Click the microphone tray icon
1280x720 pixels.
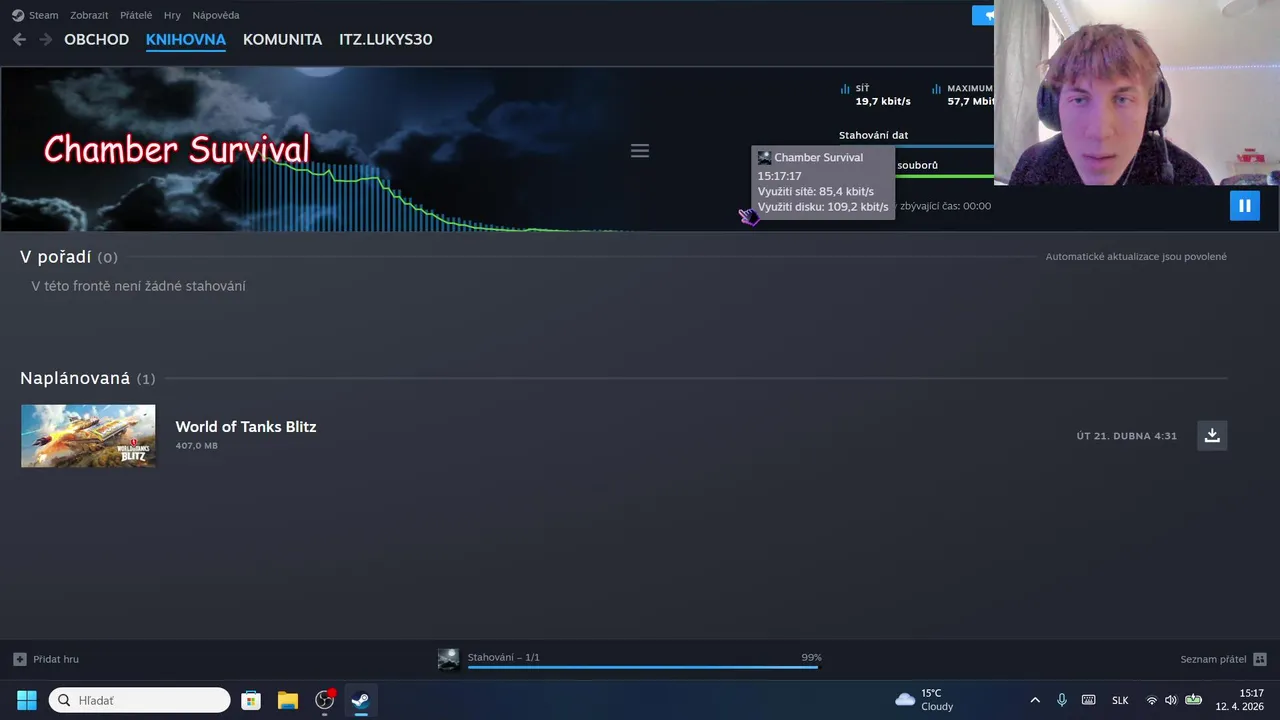pyautogui.click(x=1062, y=700)
